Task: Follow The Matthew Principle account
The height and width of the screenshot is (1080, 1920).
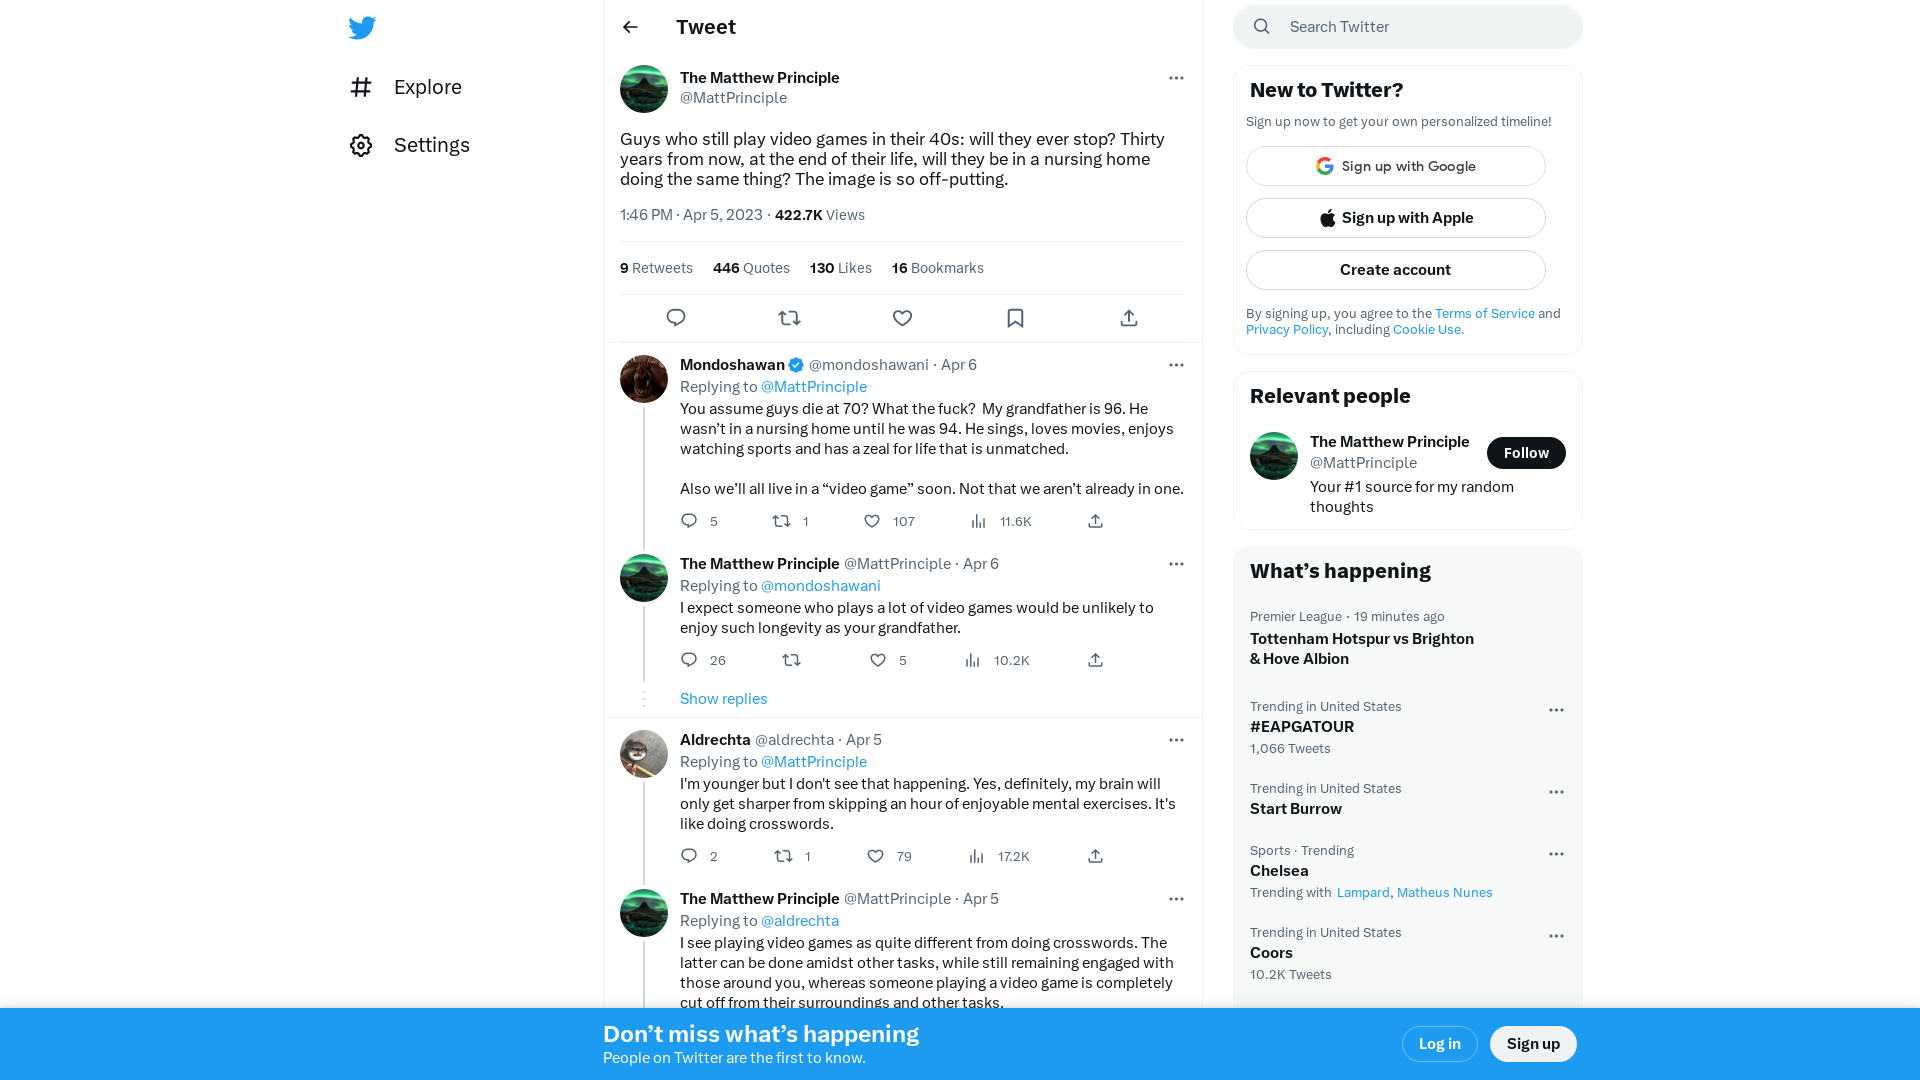Action: [1526, 452]
